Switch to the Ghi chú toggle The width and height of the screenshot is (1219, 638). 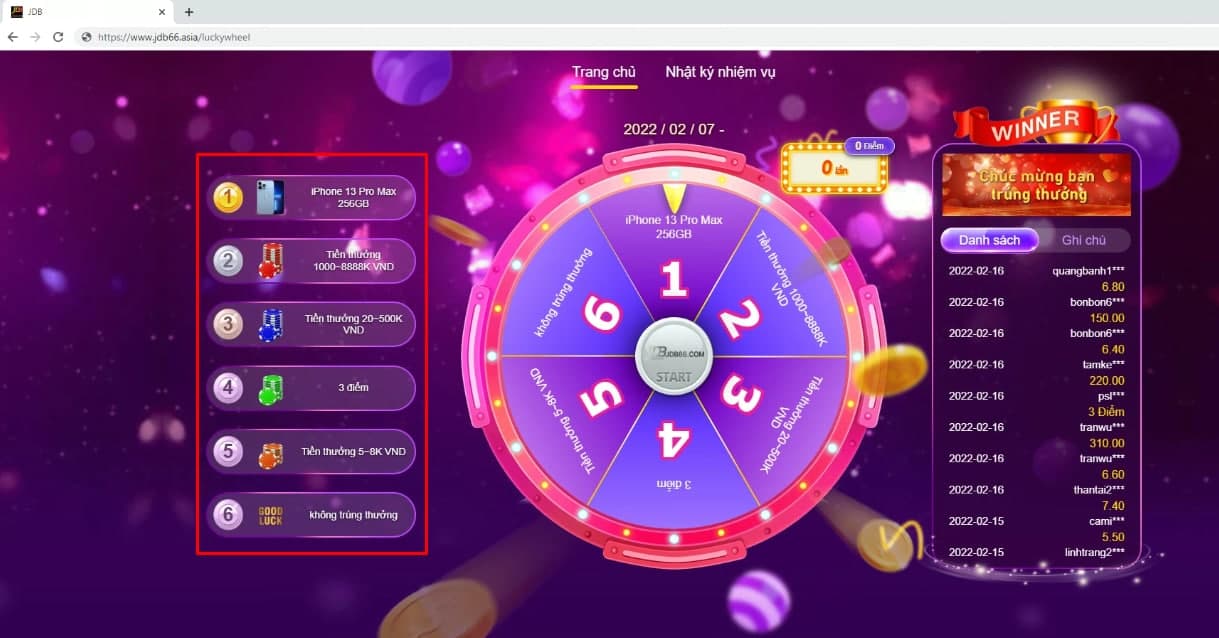(x=1084, y=240)
